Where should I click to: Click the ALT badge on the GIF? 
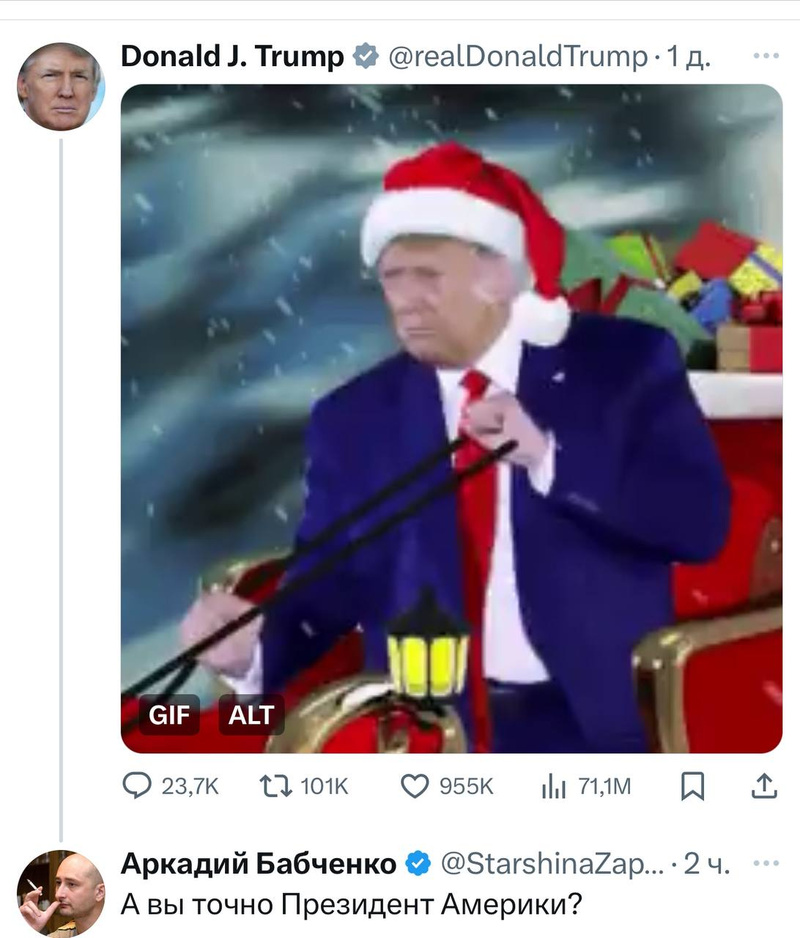point(251,716)
